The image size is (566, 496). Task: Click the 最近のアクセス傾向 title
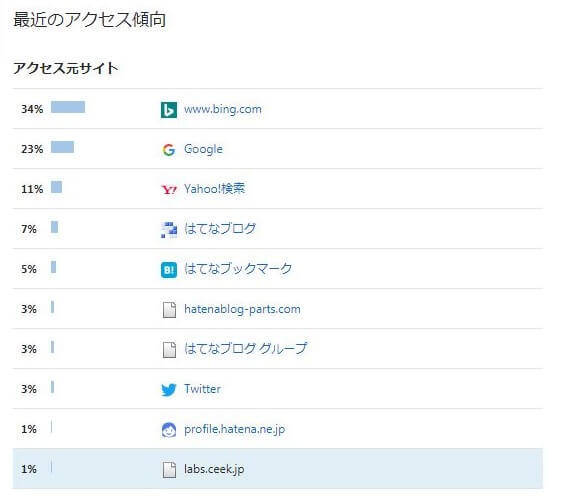(x=90, y=19)
